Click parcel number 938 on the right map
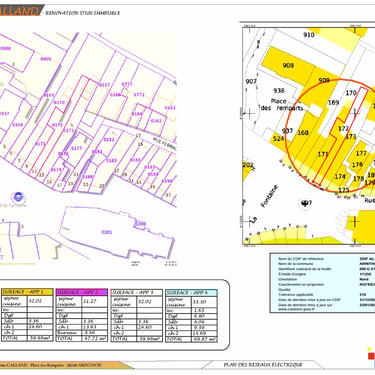 point(279,91)
